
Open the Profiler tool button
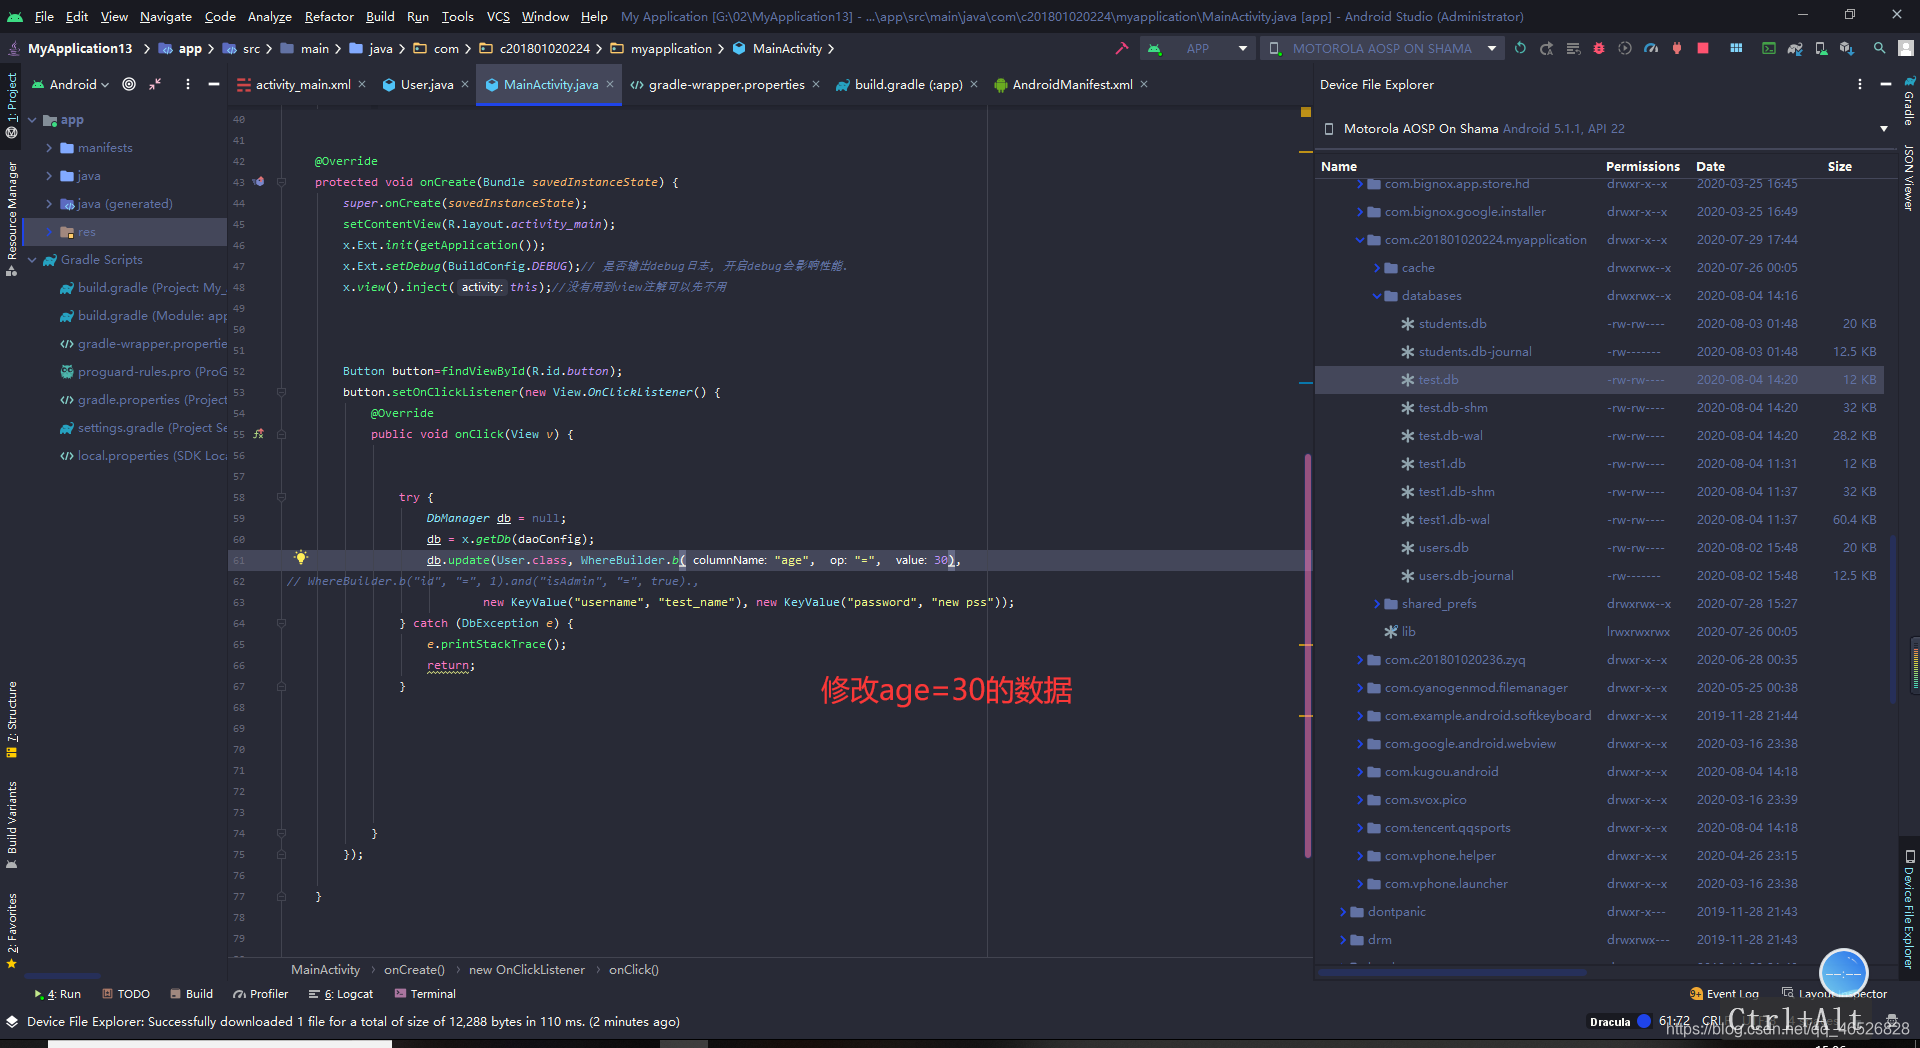[x=260, y=994]
